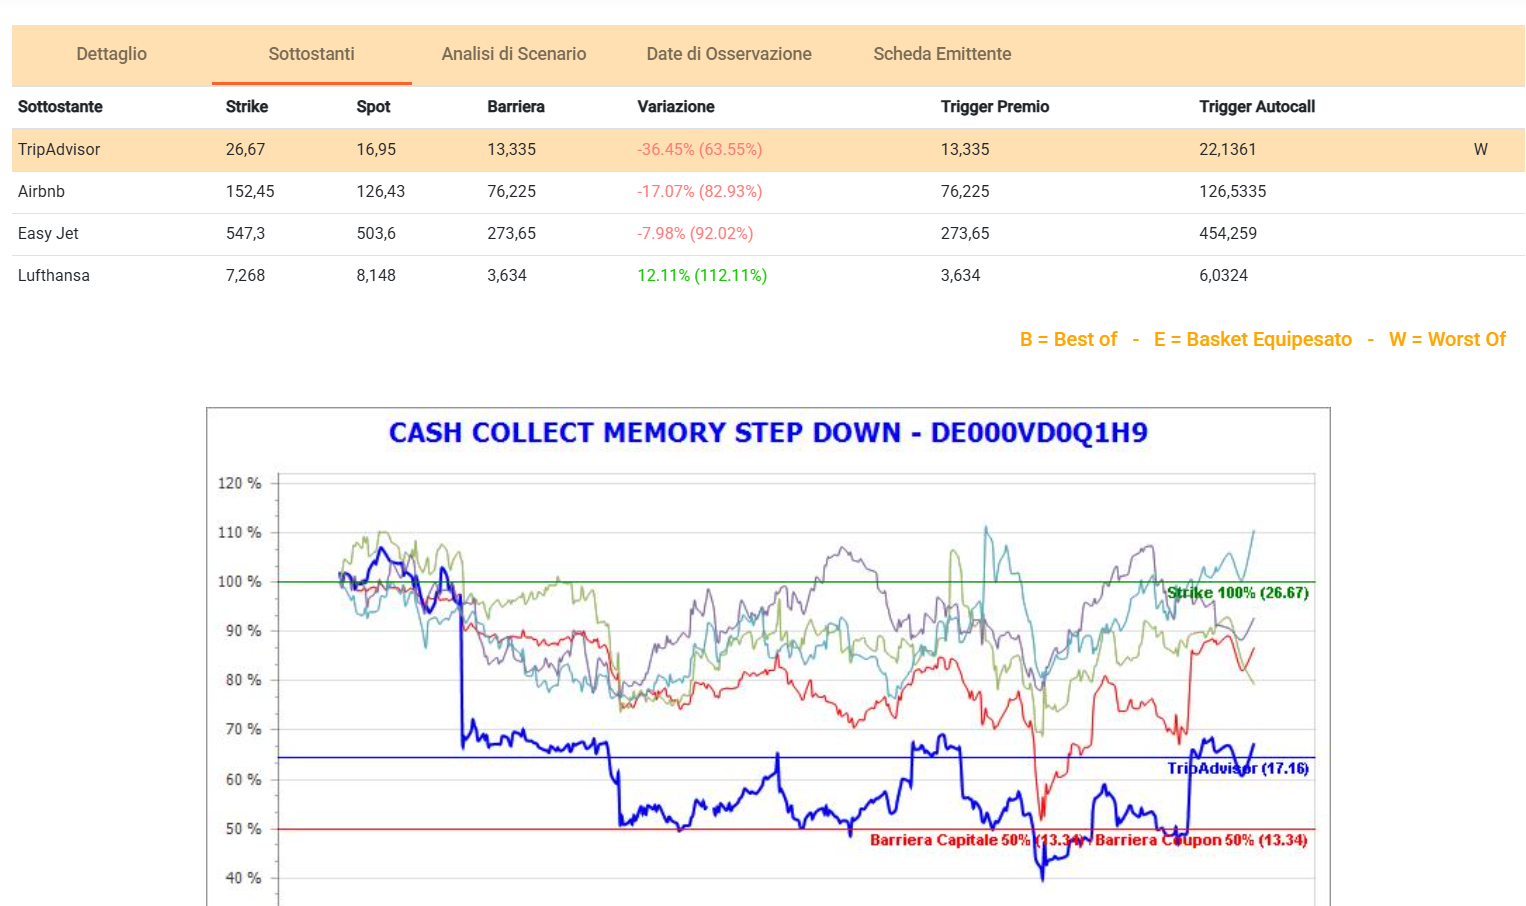Image resolution: width=1526 pixels, height=906 pixels.
Task: Click Airbnb variation -17.07% (82.93%)
Action: (x=700, y=192)
